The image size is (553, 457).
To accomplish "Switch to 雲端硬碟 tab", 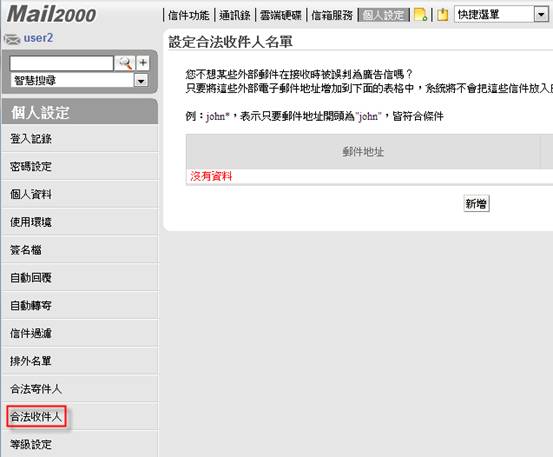I will pos(281,15).
